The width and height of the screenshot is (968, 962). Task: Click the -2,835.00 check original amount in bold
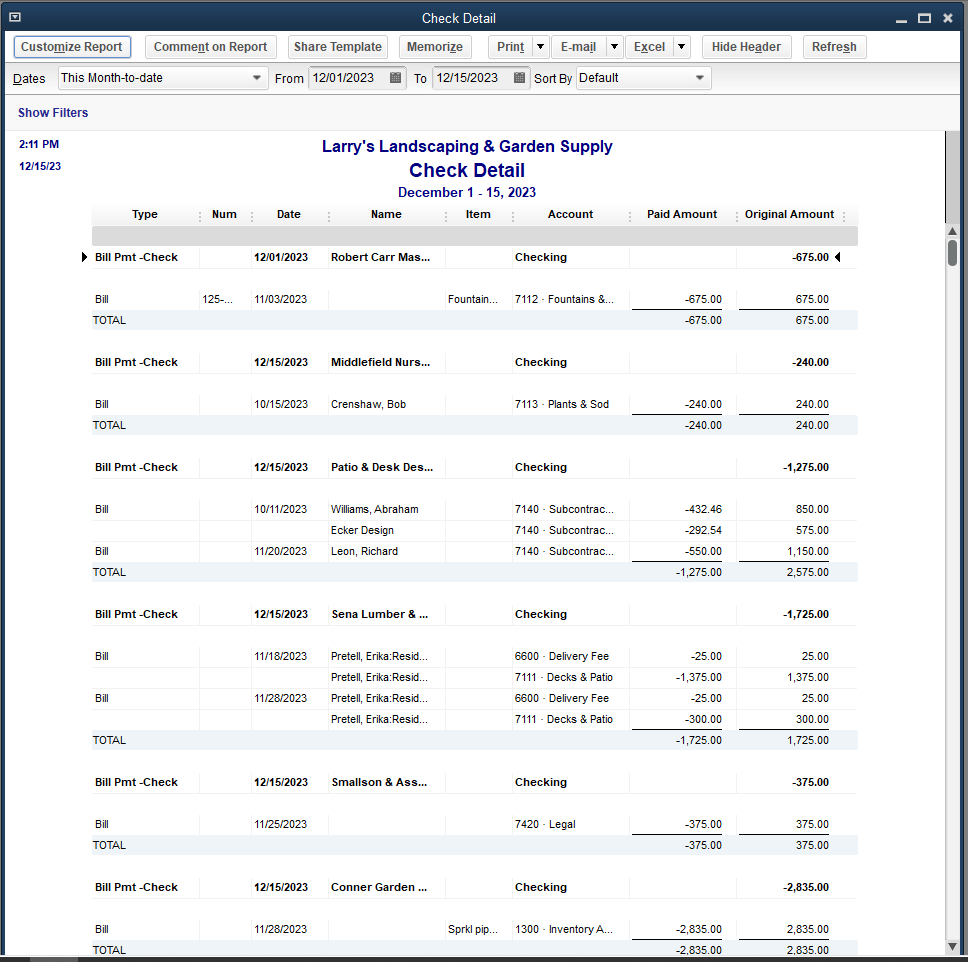(806, 887)
